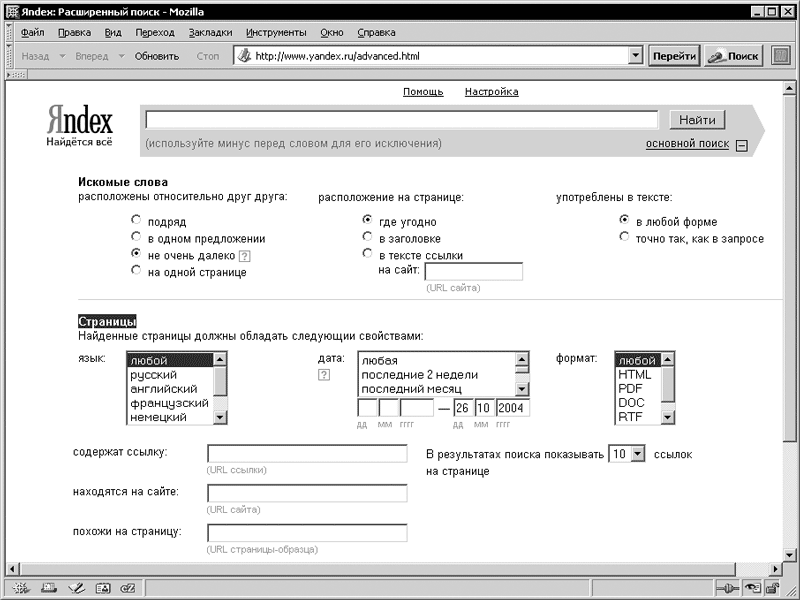Image resolution: width=800 pixels, height=600 pixels.
Task: Click the page scrollbar down arrow
Action: [x=789, y=554]
